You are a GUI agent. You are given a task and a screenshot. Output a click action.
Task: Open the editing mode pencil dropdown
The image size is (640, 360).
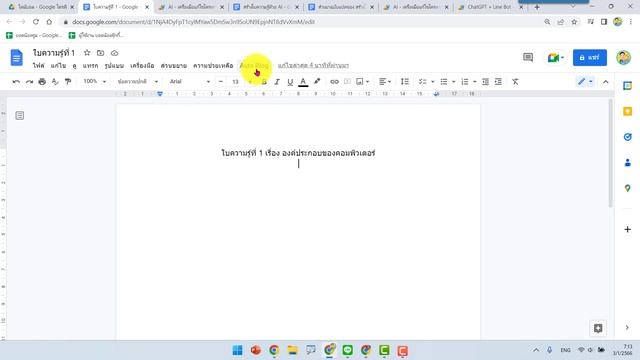(585, 82)
